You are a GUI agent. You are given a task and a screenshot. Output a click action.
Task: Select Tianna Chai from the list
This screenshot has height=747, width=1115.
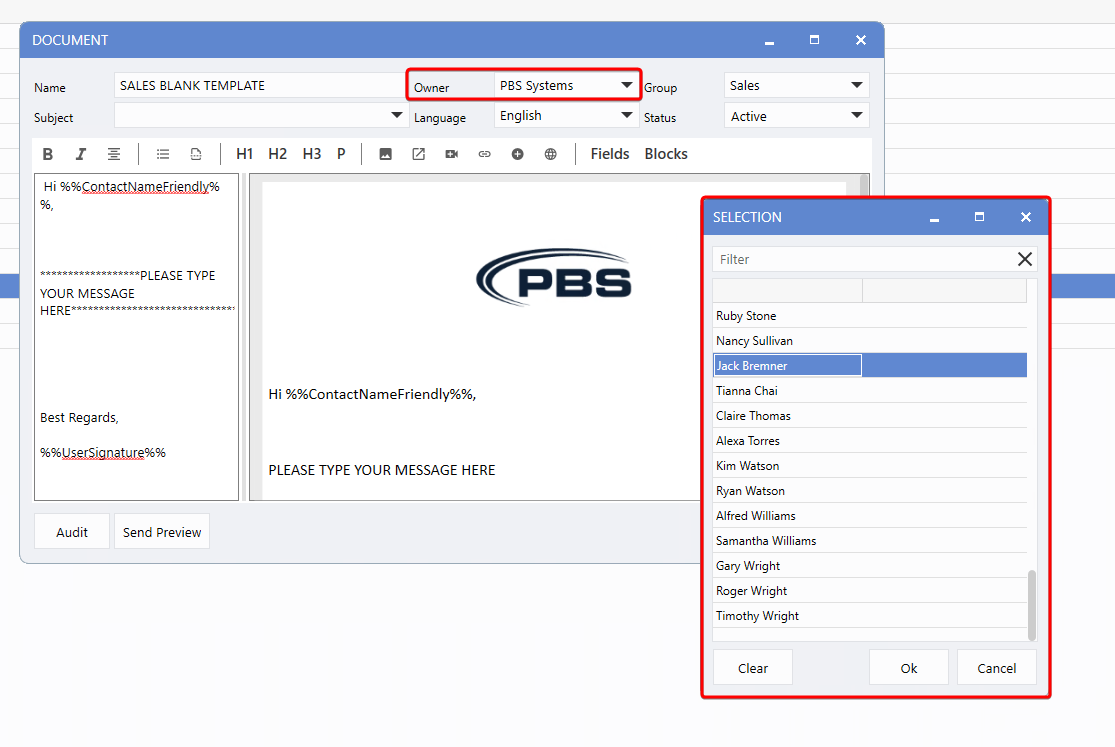pos(747,391)
